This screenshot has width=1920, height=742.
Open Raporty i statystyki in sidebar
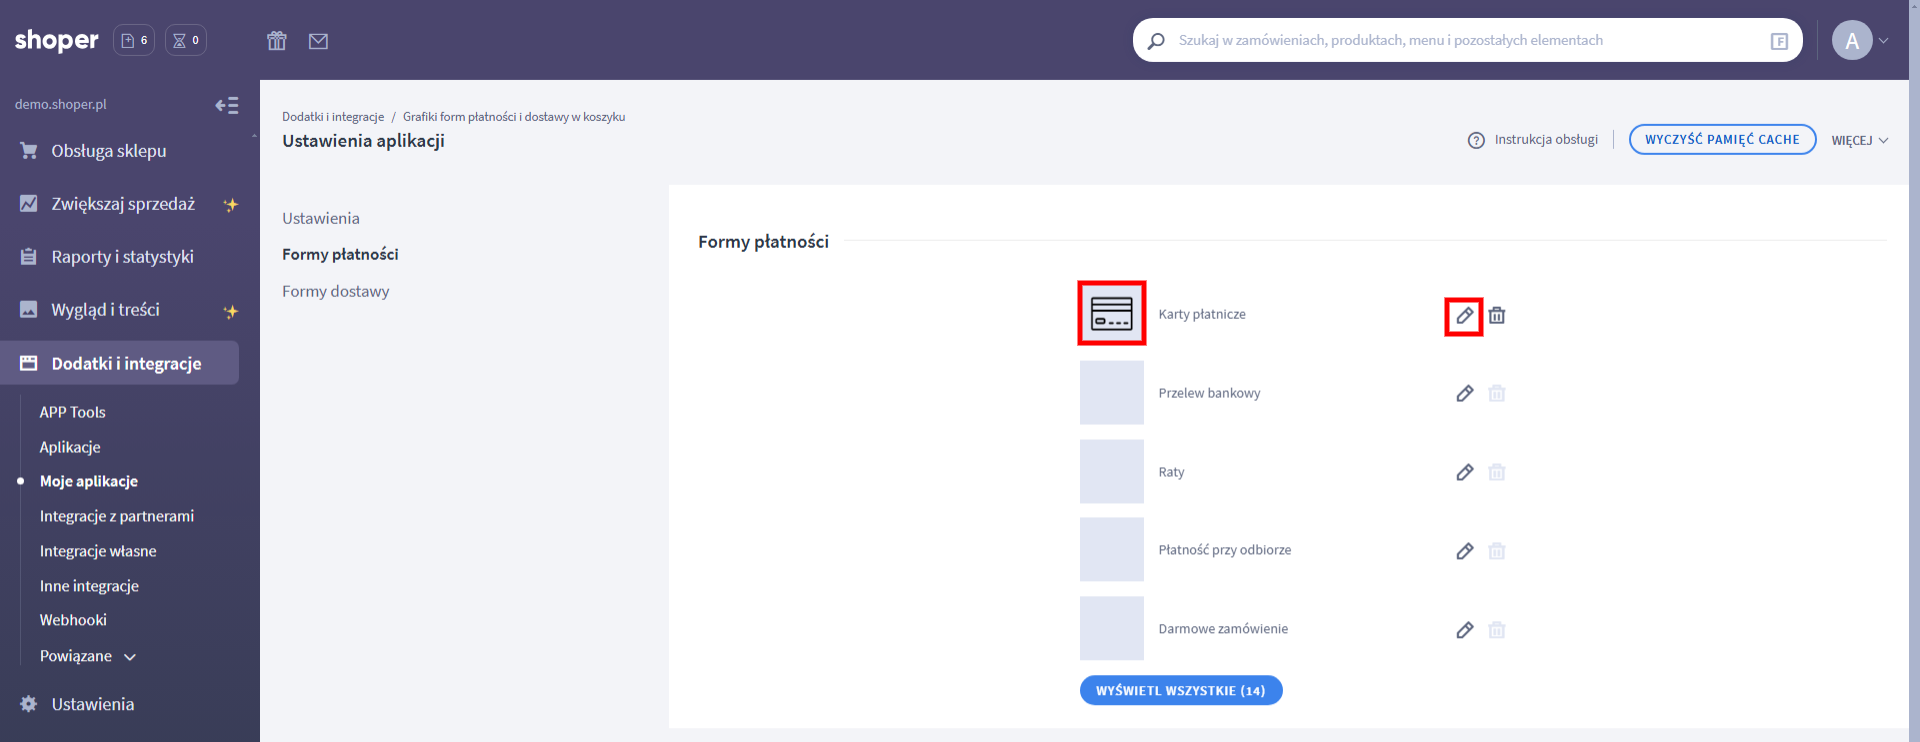click(122, 257)
